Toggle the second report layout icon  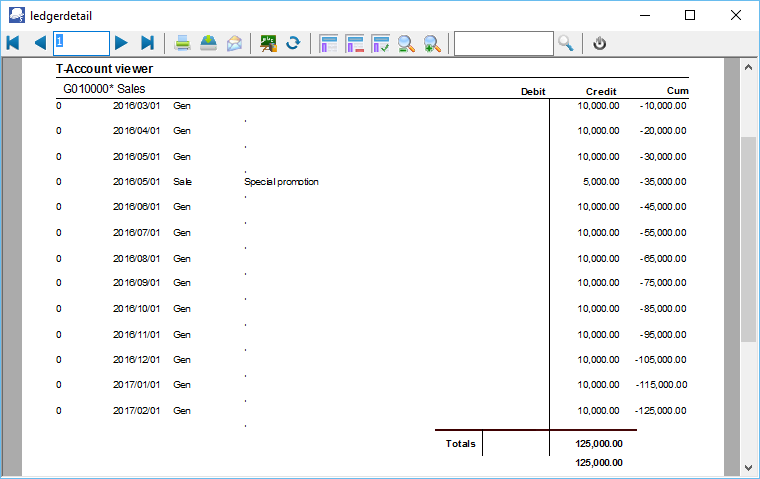[354, 43]
